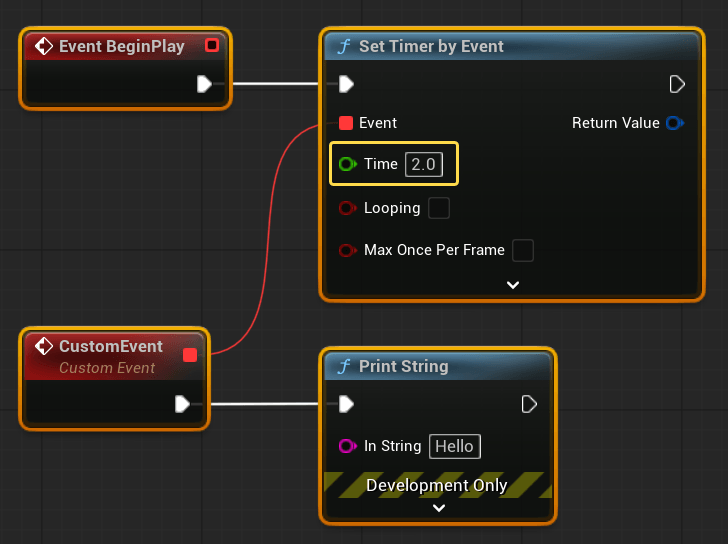728x544 pixels.
Task: Enable the Looping checkbox
Action: coord(438,208)
